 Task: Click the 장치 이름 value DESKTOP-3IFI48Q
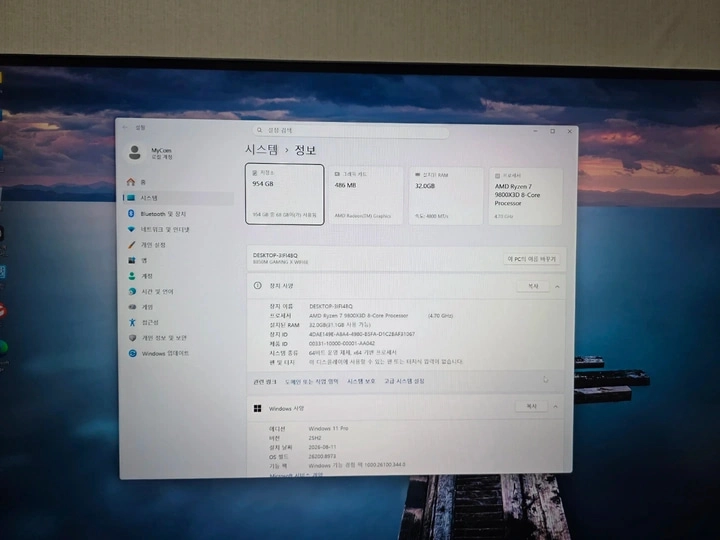pyautogui.click(x=331, y=306)
